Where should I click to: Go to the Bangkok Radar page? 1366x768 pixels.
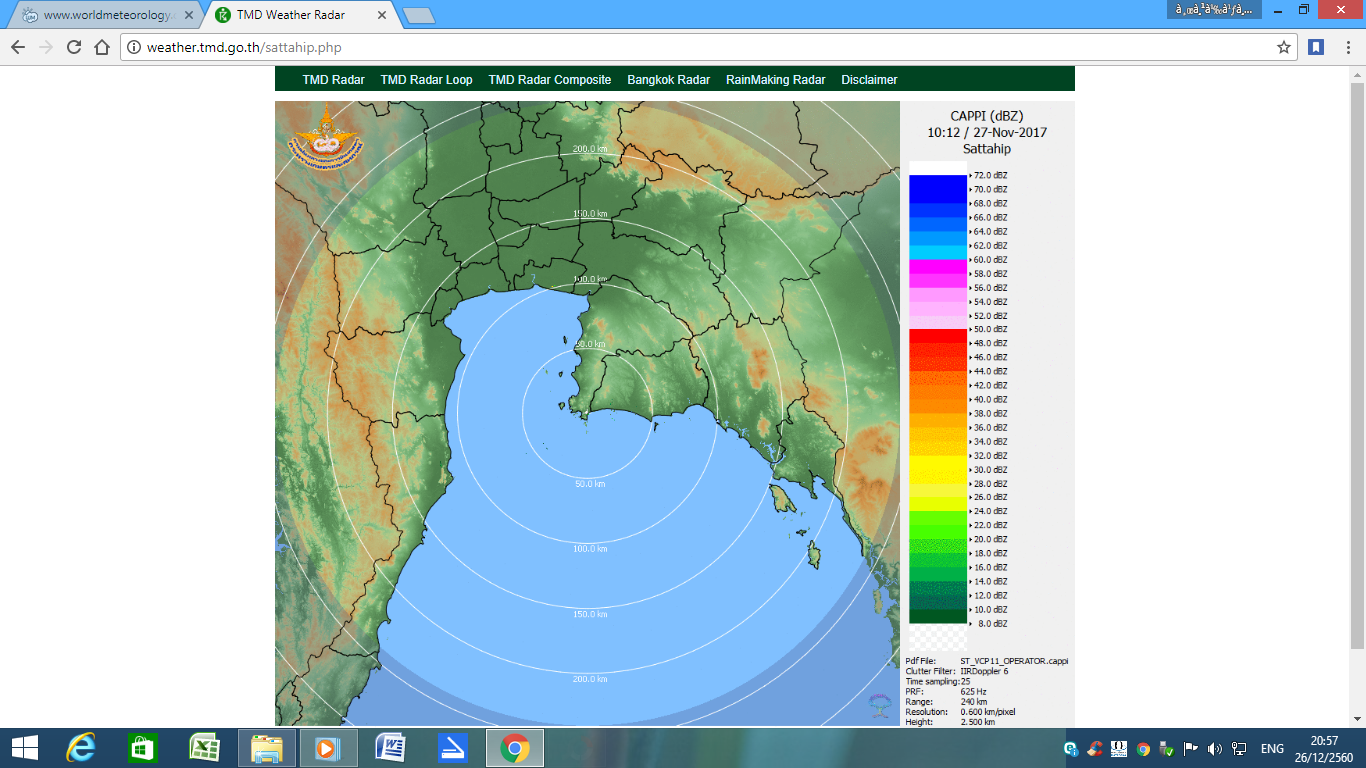[x=668, y=80]
